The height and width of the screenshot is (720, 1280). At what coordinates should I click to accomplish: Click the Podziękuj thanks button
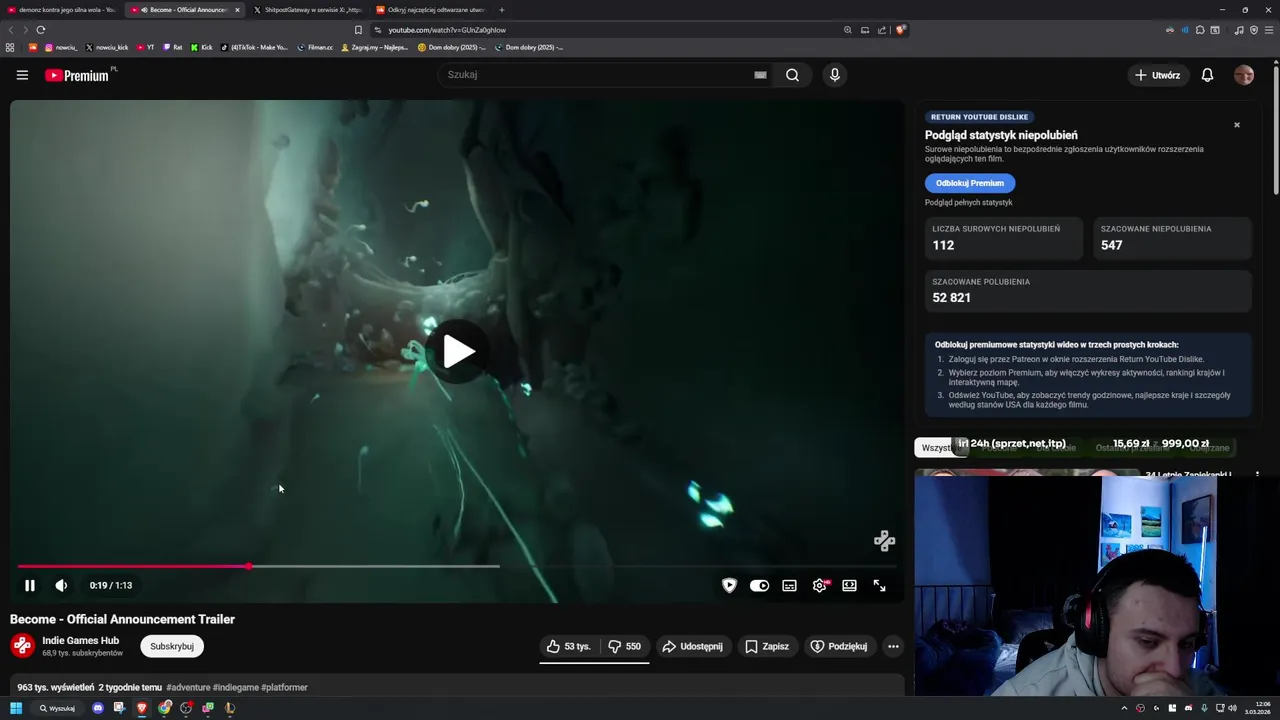click(838, 646)
